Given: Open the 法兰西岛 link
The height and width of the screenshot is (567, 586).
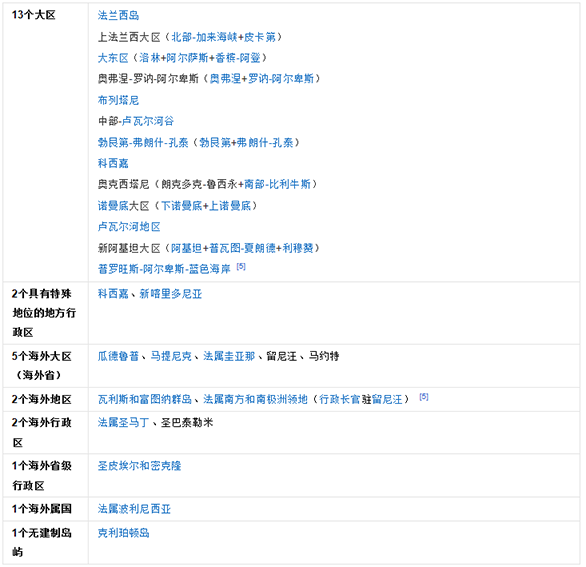Looking at the screenshot, I should [x=118, y=15].
